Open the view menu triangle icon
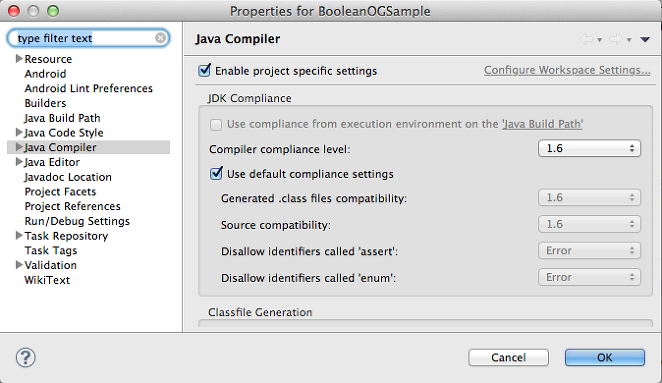662x383 pixels. (645, 40)
